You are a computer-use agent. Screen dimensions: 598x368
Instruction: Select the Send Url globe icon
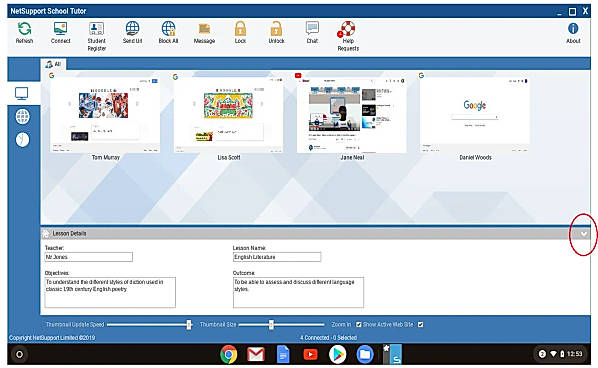click(132, 29)
